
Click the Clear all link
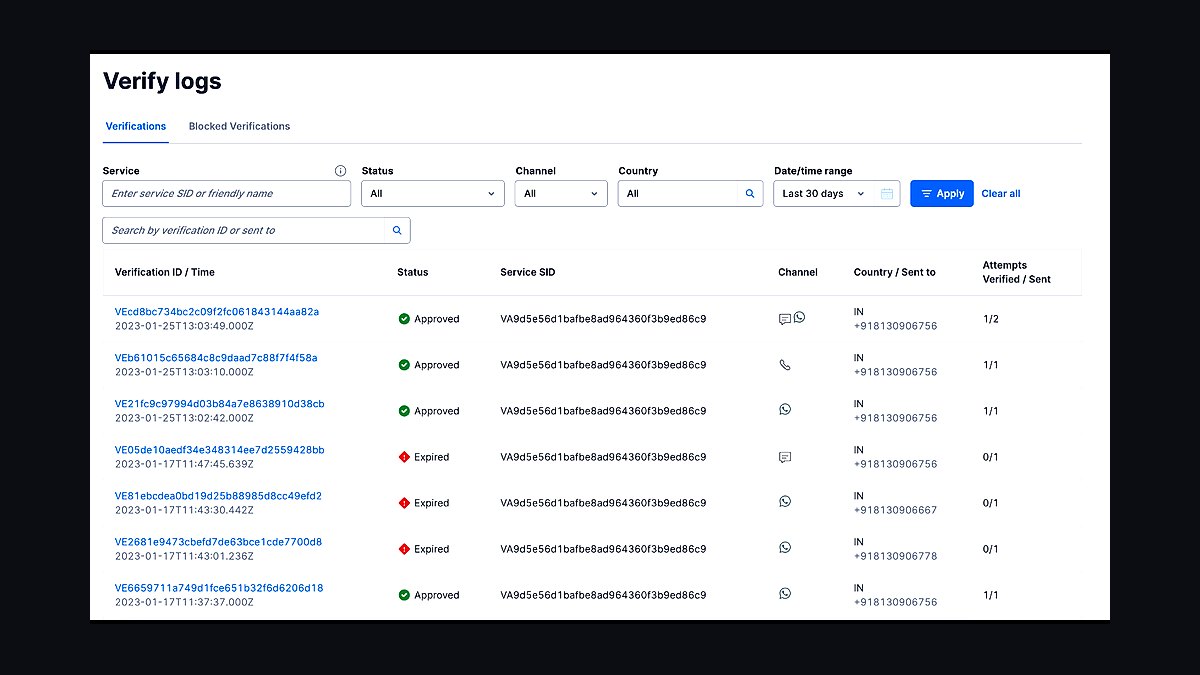click(x=1001, y=194)
